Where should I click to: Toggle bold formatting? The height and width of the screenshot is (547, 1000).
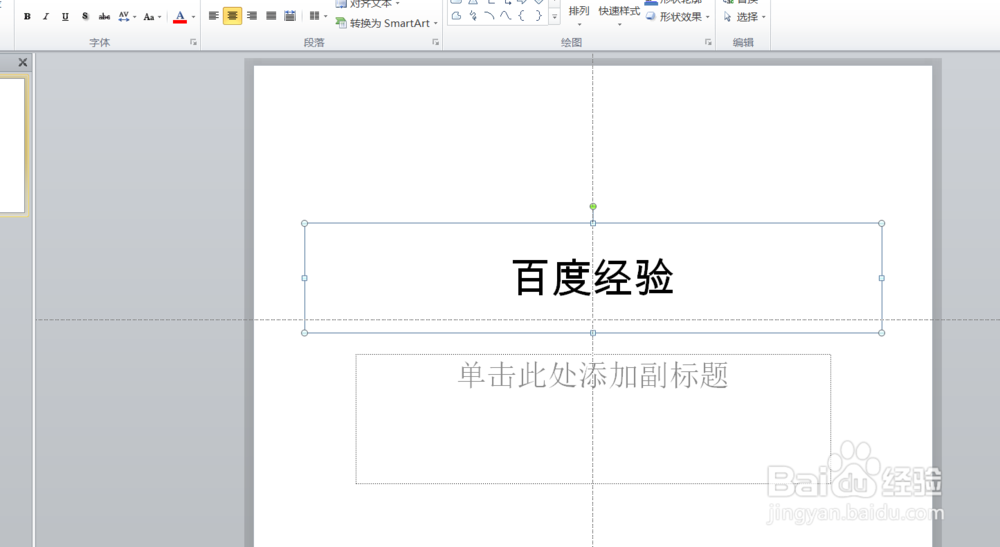27,17
